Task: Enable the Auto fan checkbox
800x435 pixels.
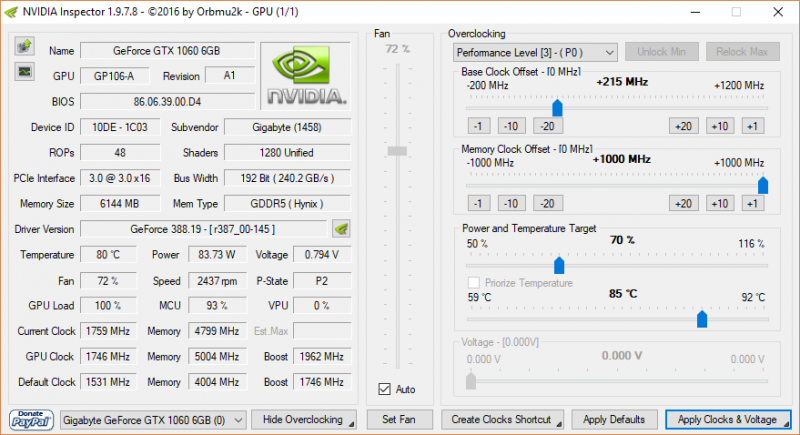Action: pos(385,389)
